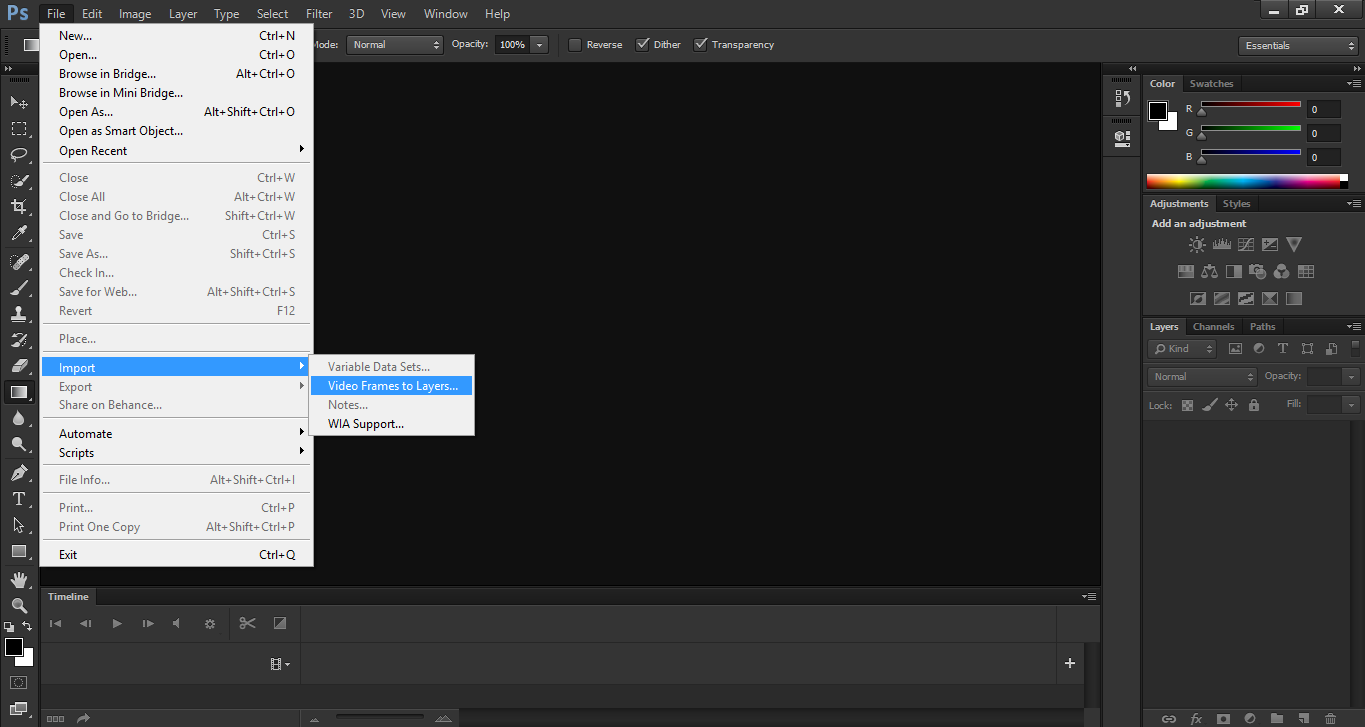The width and height of the screenshot is (1365, 727).
Task: Click the Link layers chain icon
Action: [1169, 718]
